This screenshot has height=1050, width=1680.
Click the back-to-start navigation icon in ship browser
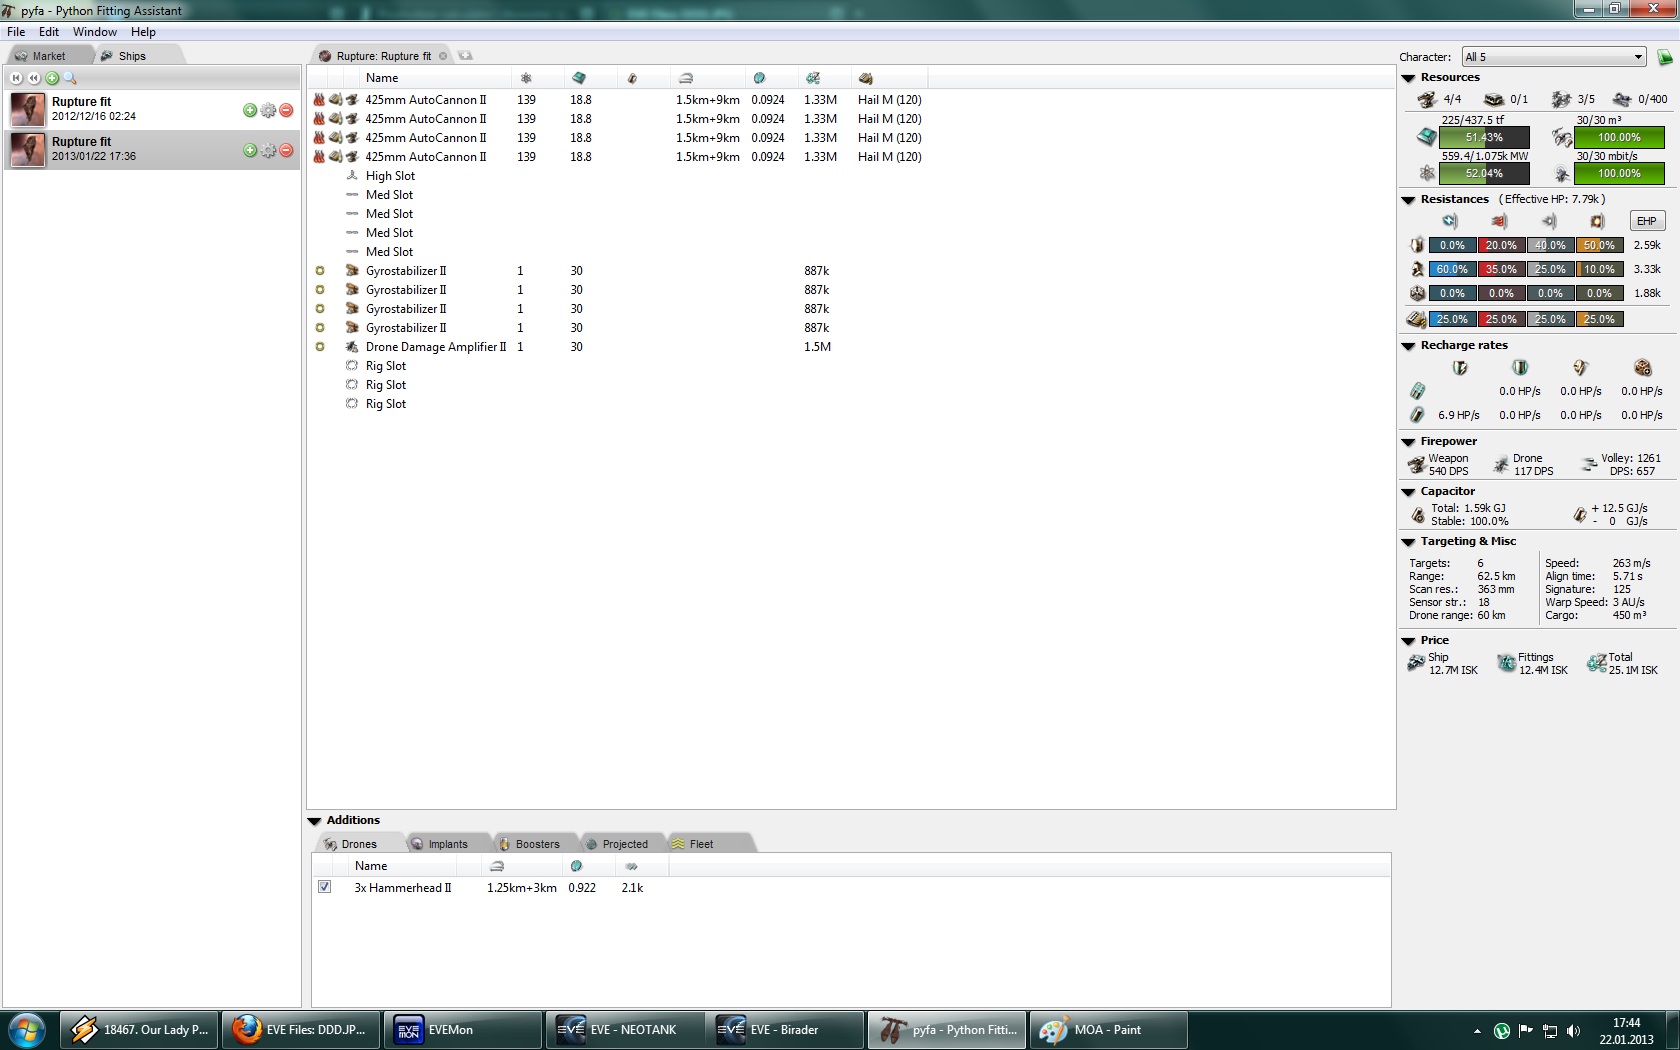click(16, 78)
